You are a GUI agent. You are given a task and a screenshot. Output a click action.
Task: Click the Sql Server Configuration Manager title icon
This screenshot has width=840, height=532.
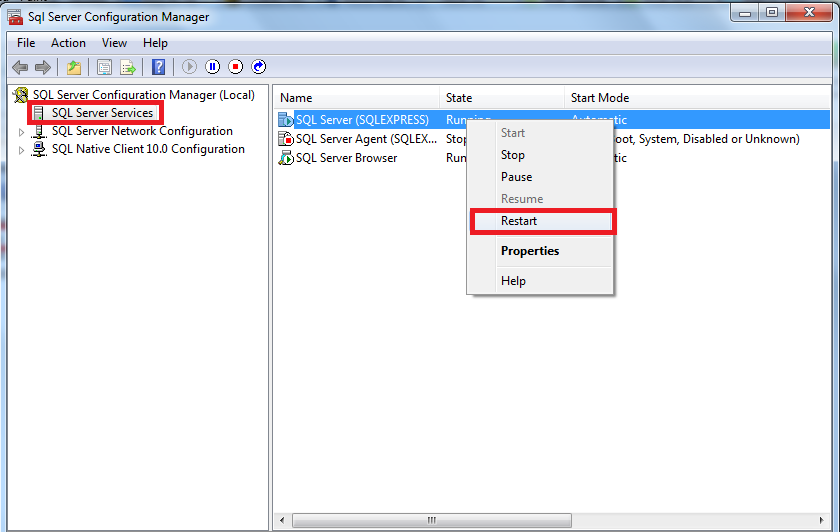15,17
